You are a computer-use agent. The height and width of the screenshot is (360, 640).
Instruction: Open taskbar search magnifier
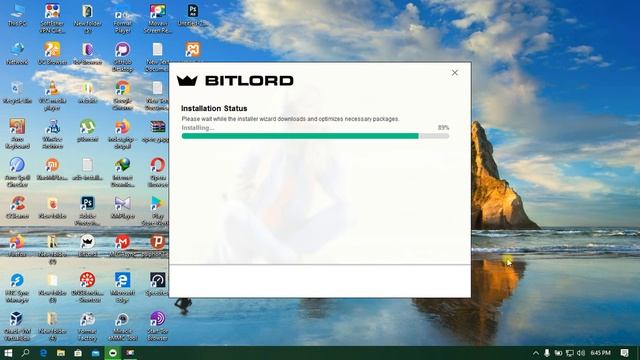tap(25, 353)
